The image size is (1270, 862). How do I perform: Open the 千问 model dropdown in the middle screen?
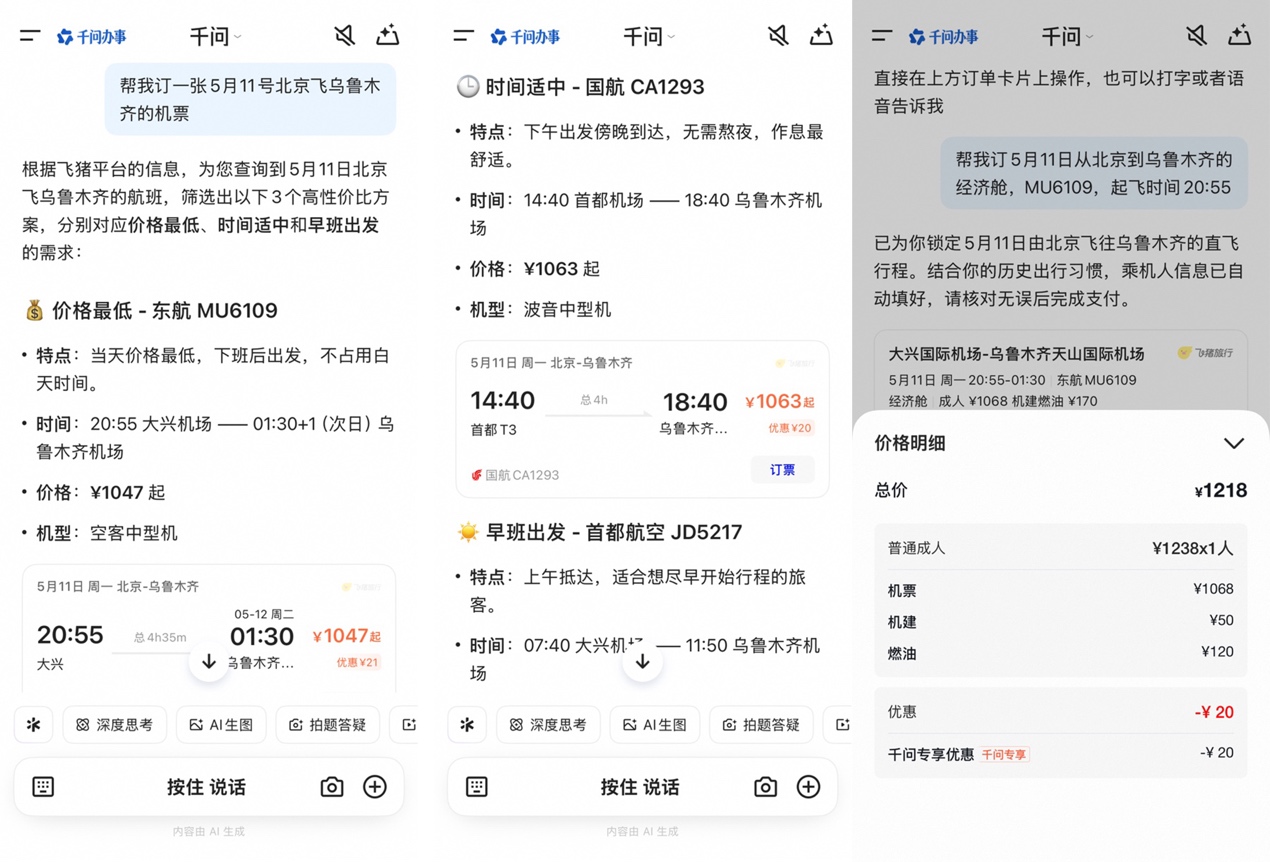648,37
